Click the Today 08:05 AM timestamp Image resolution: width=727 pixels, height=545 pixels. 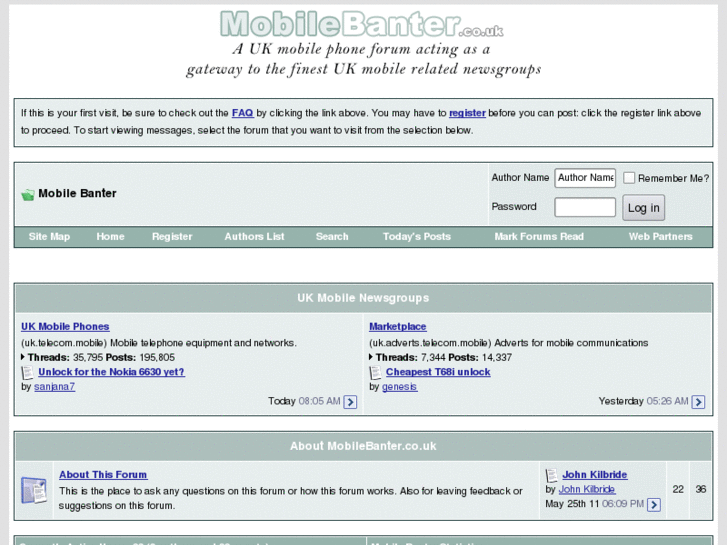click(x=304, y=401)
